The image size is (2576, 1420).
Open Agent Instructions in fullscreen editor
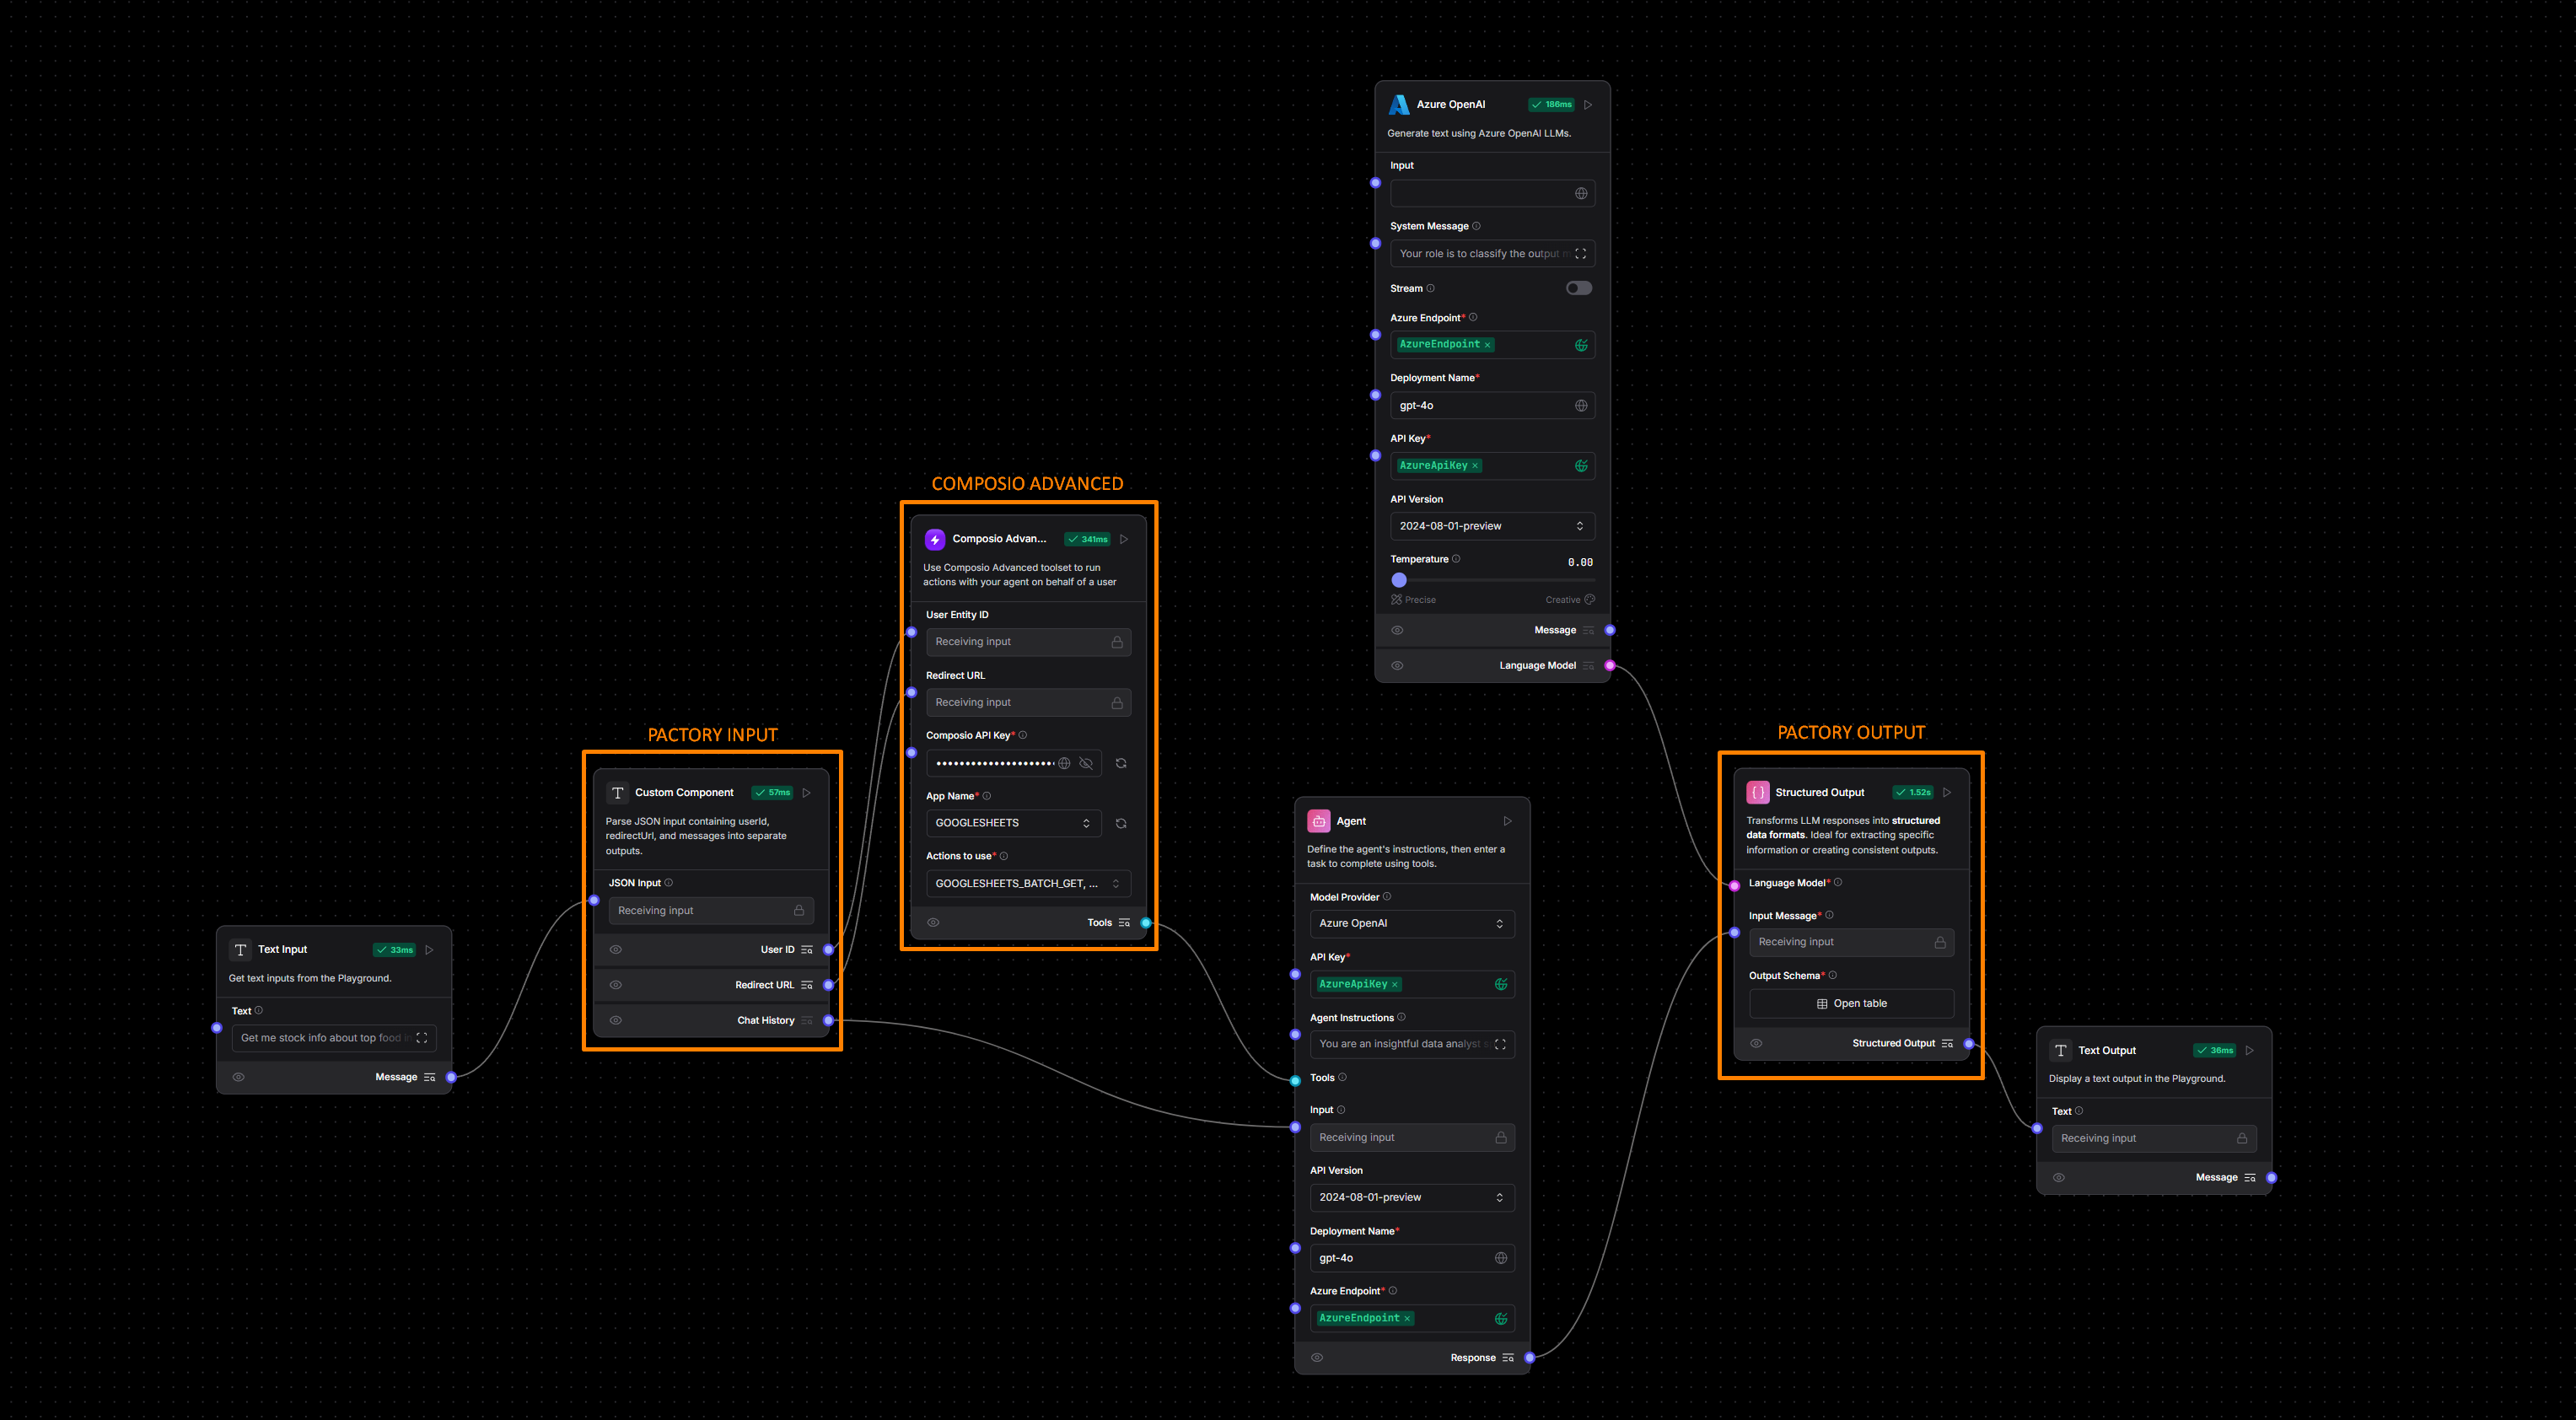1499,1043
